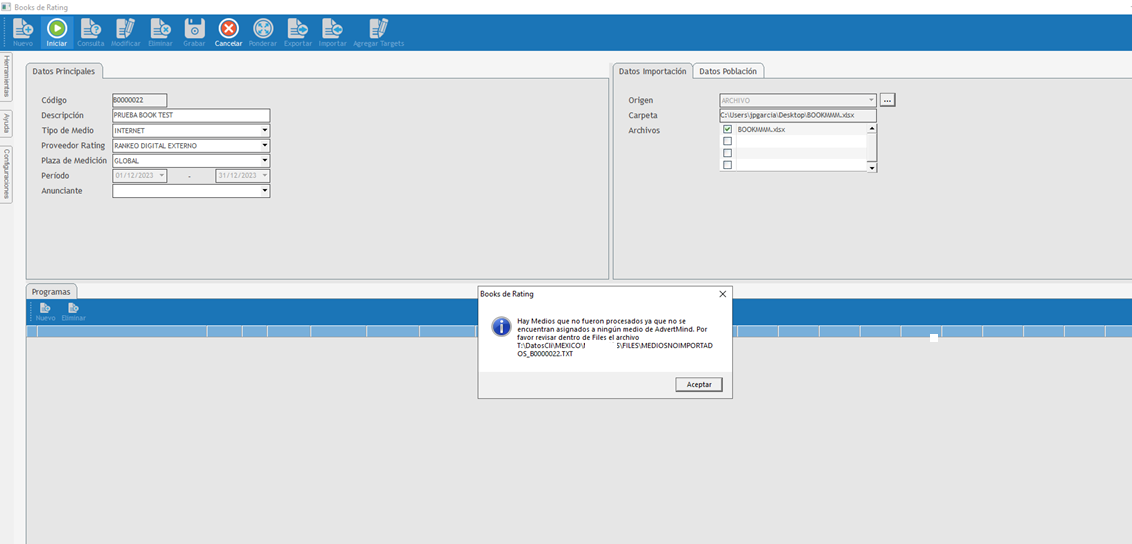Click the dialog message text about Medios

pyautogui.click(x=616, y=337)
